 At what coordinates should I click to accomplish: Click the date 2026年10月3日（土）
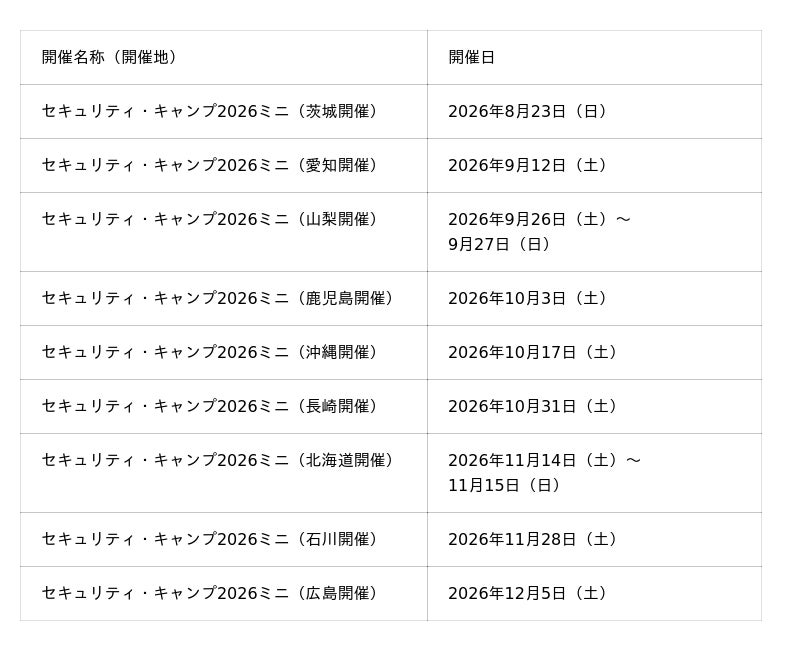point(530,298)
